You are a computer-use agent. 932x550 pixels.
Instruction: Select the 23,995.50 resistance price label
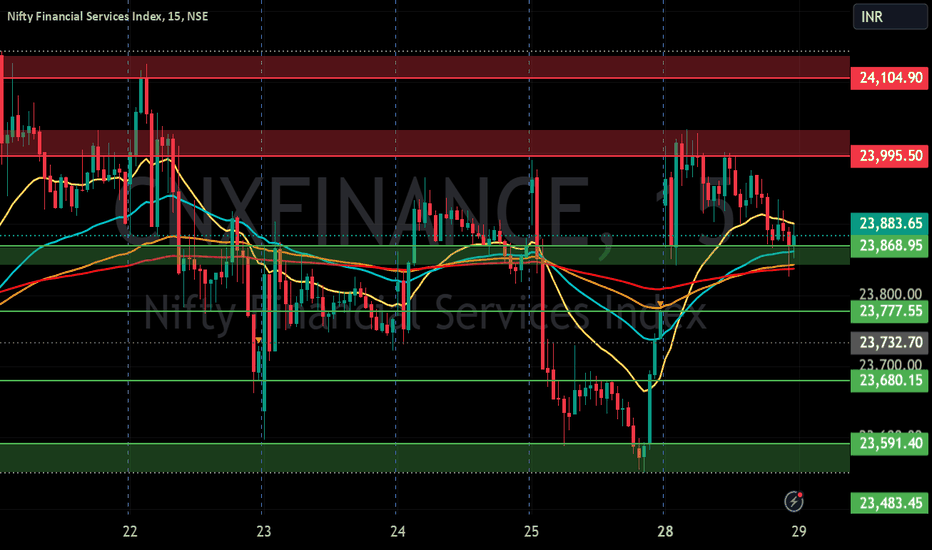click(x=889, y=156)
